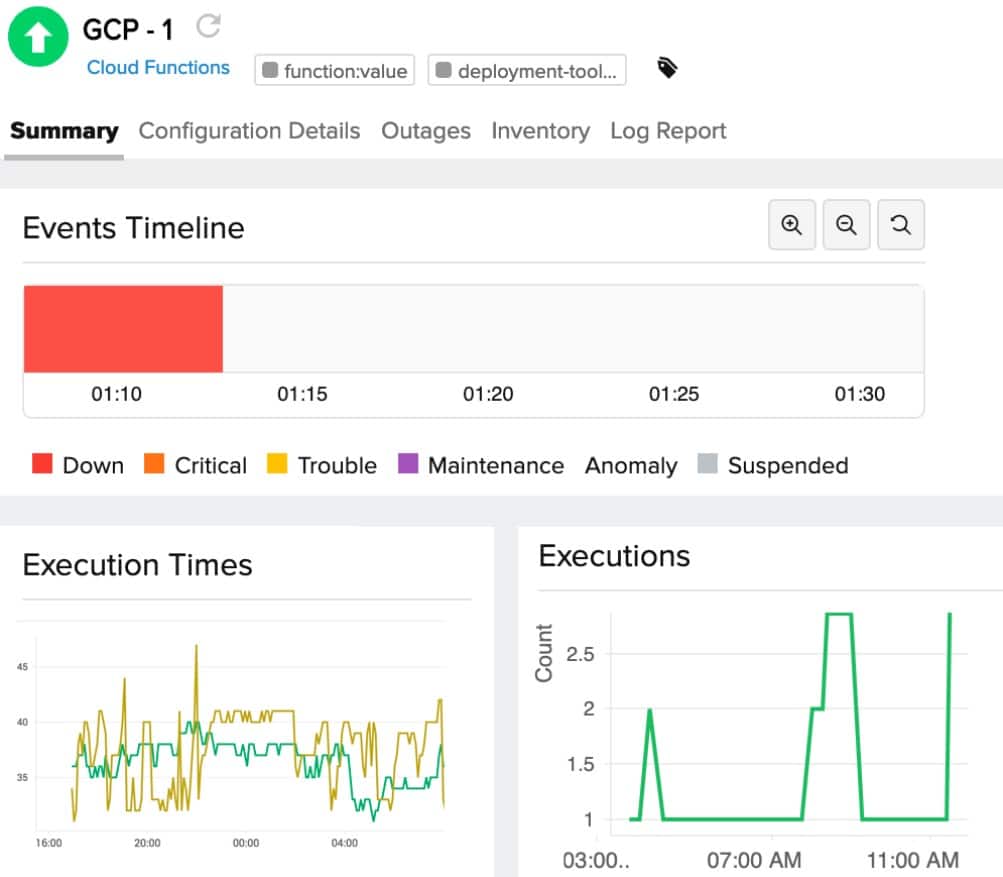Screen dimensions: 1003x877
Task: Zoom in on the Events Timeline
Action: 792,225
